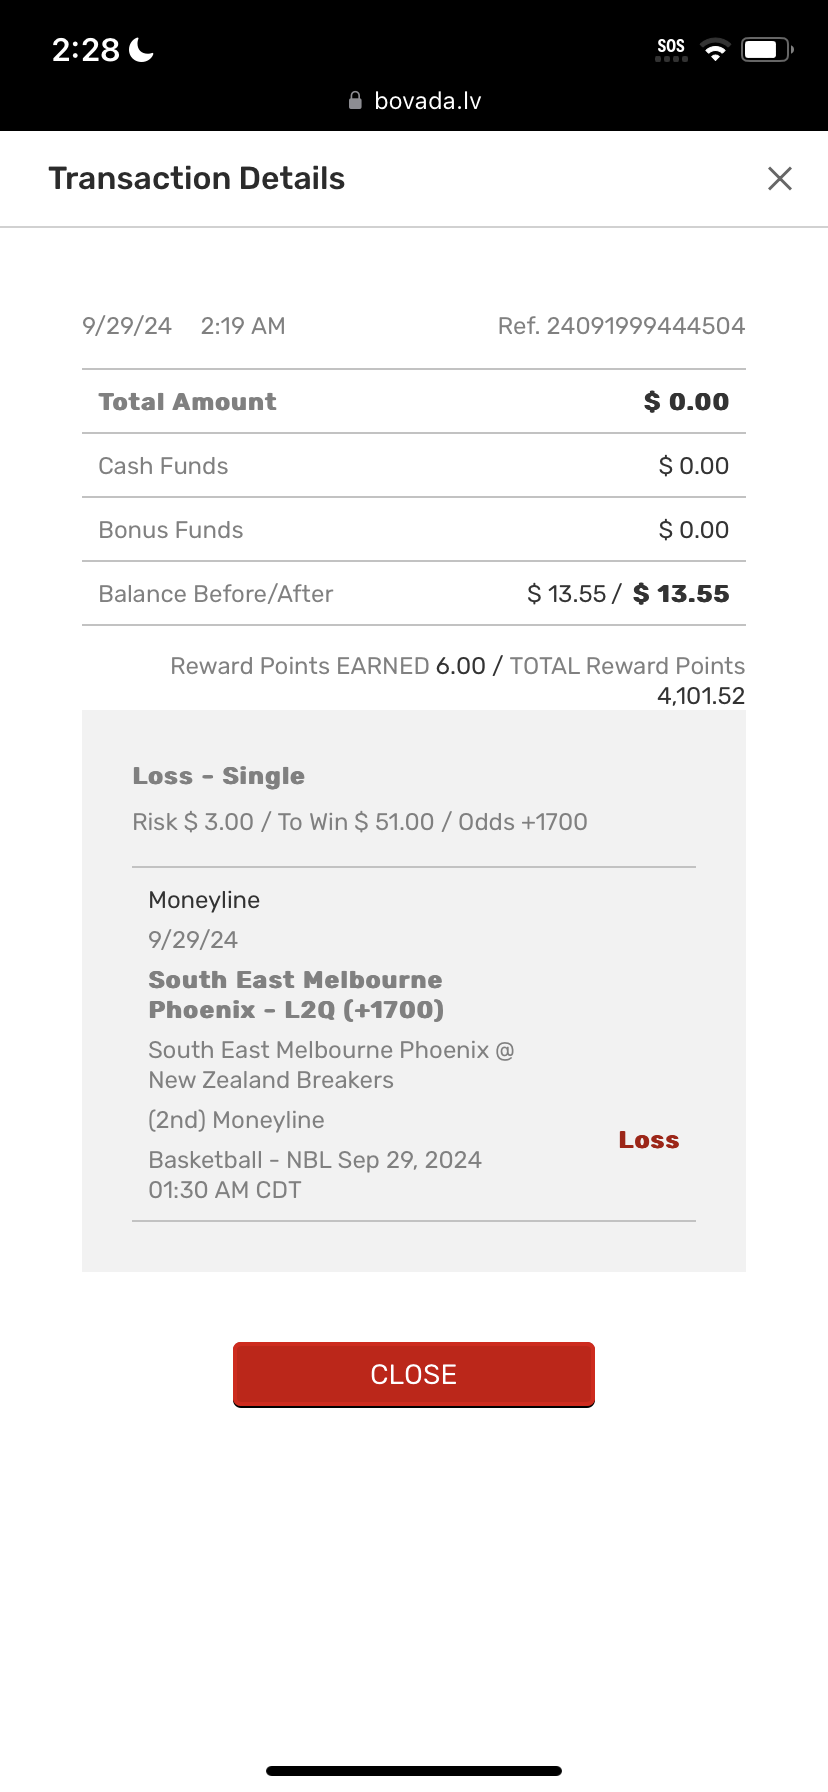
Task: Tap the SOS signal indicator
Action: (671, 49)
